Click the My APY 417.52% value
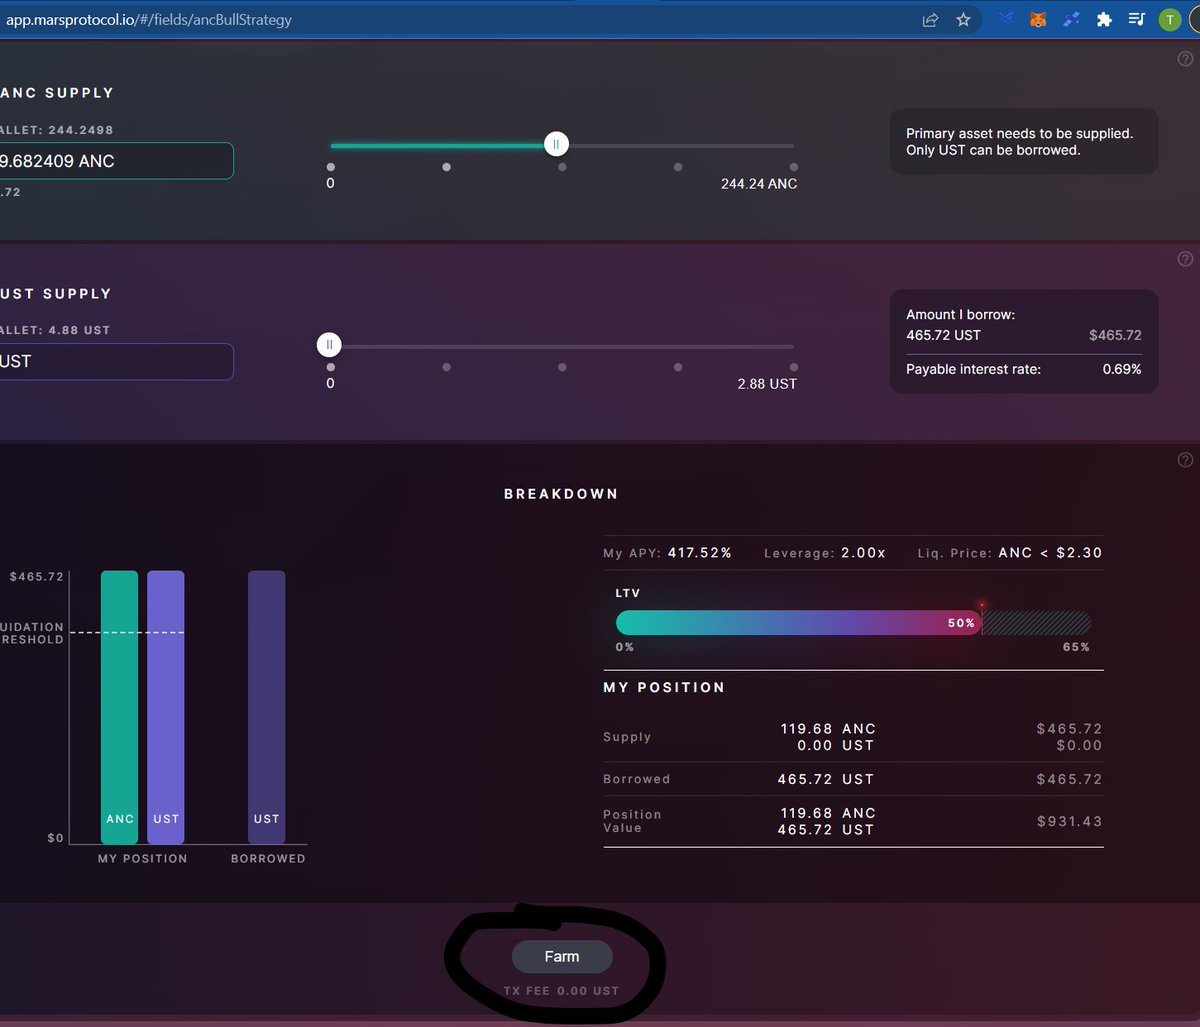The height and width of the screenshot is (1027, 1200). 700,553
